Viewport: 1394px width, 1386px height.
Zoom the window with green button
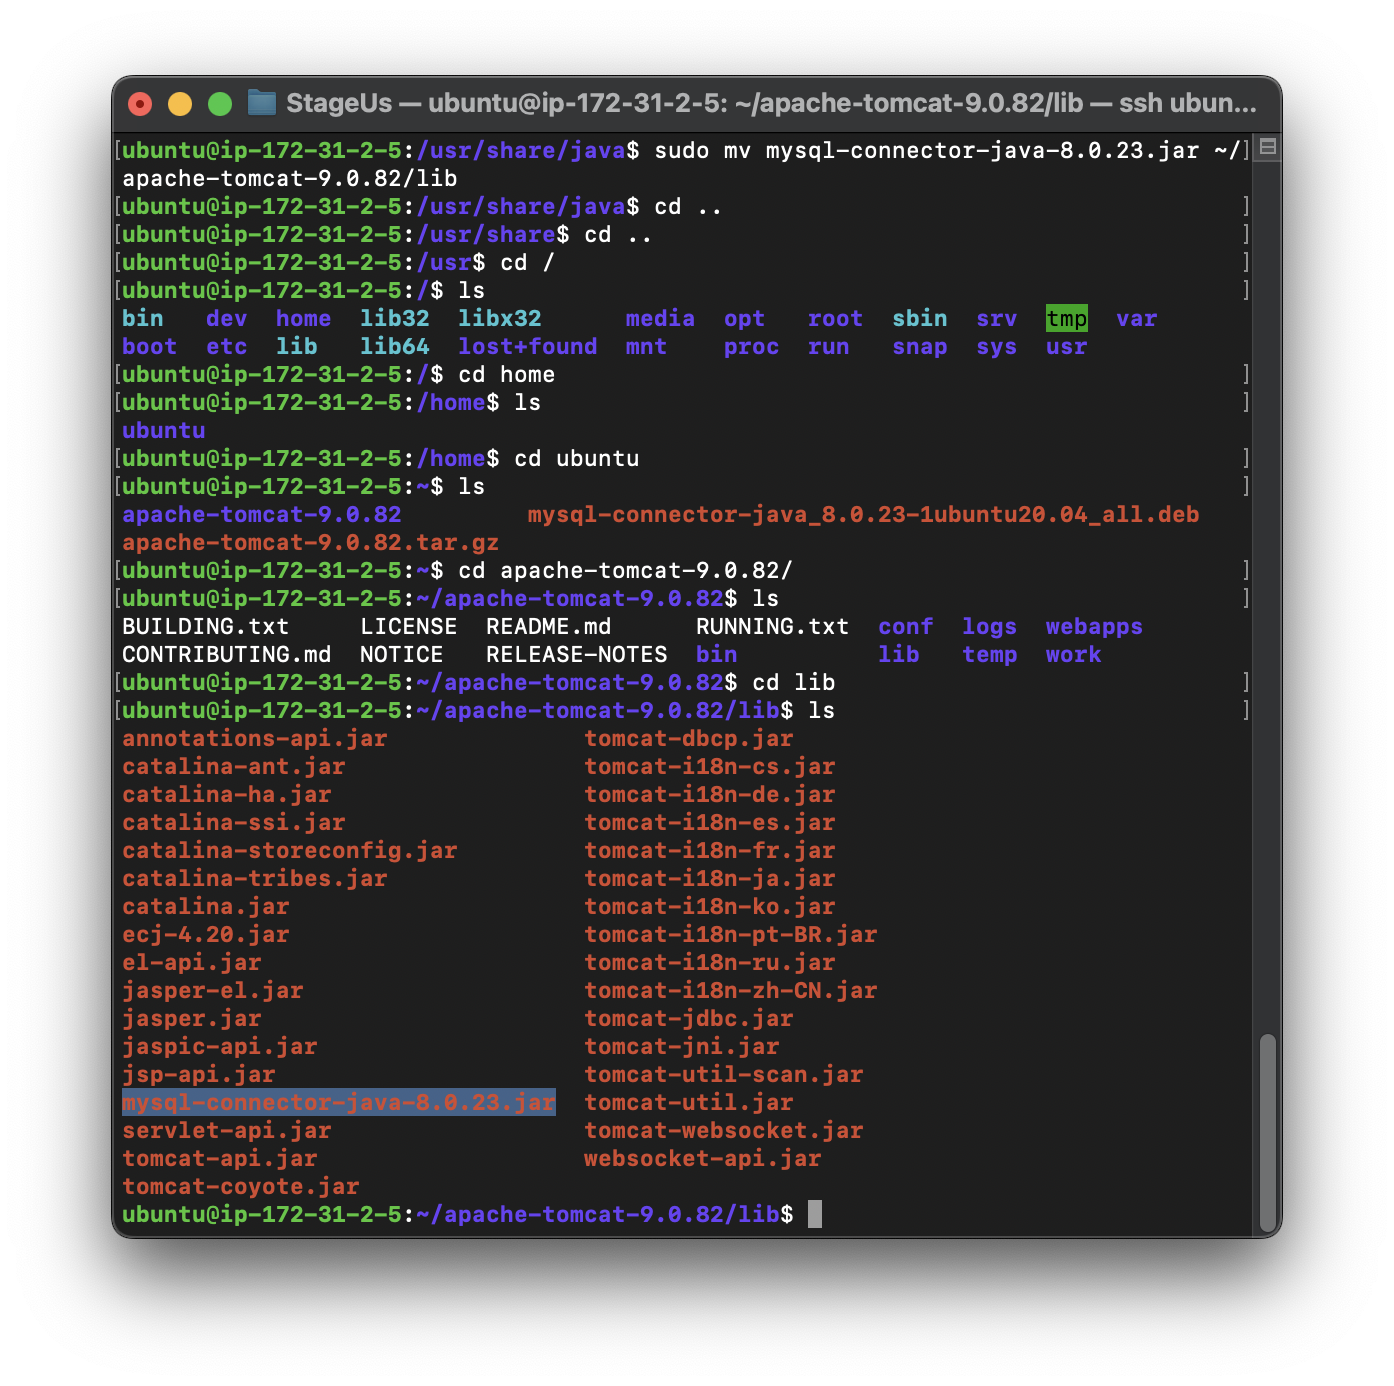pyautogui.click(x=220, y=104)
